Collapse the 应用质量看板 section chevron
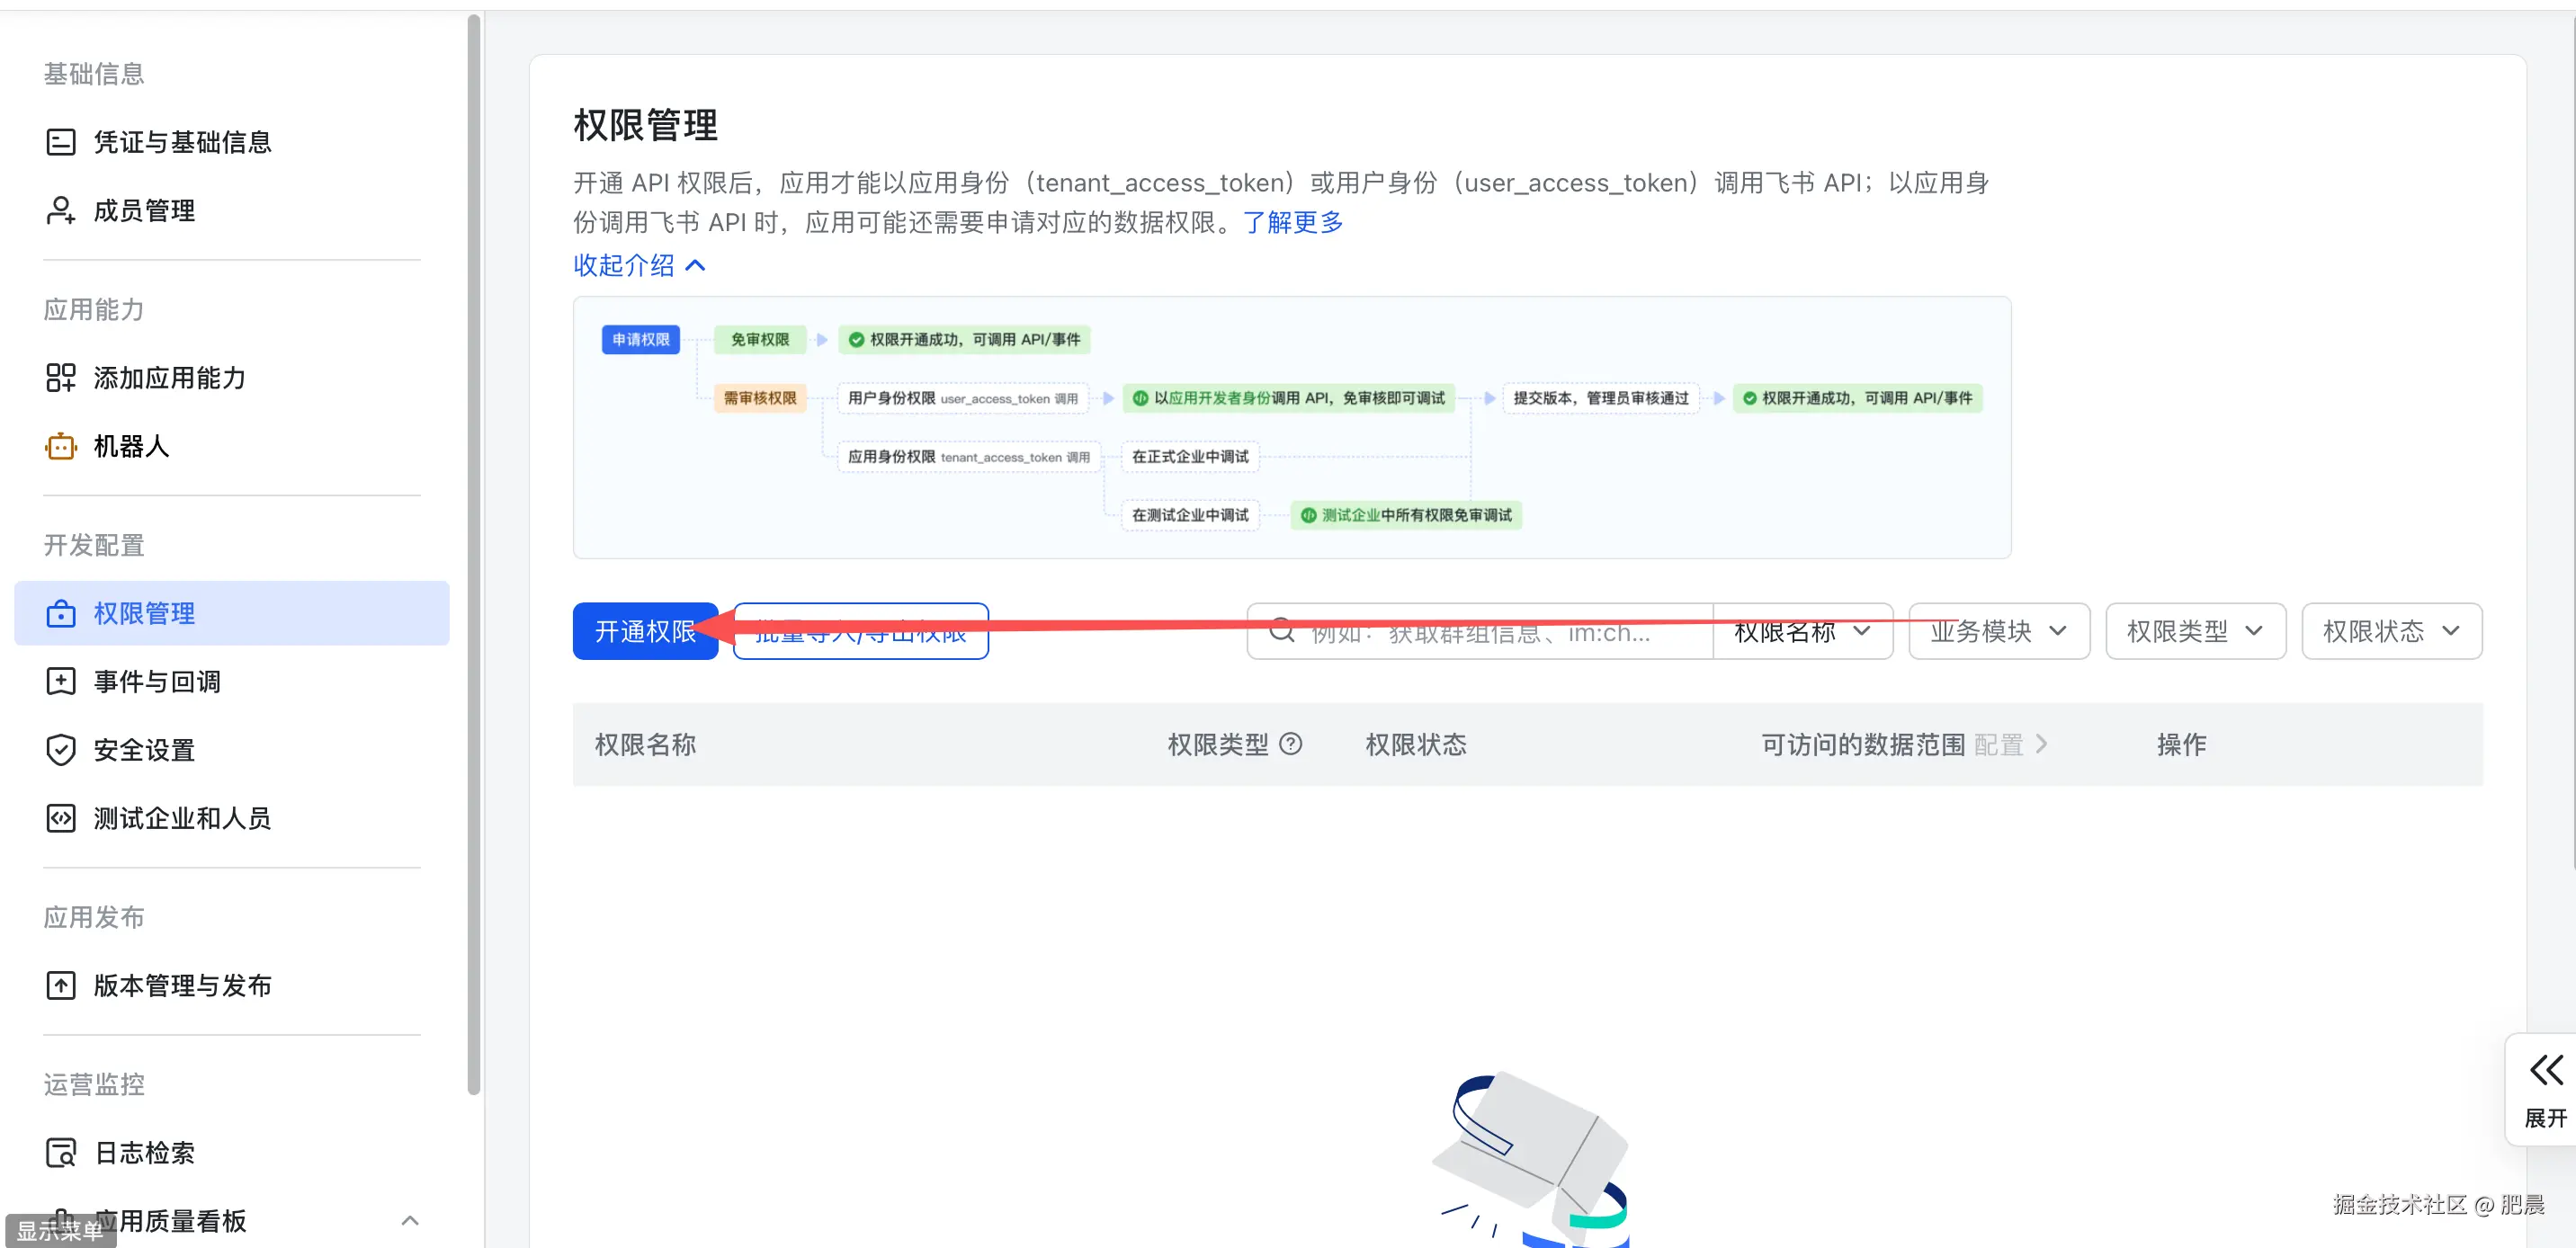Screen dimensions: 2576x1248 tap(410, 1220)
